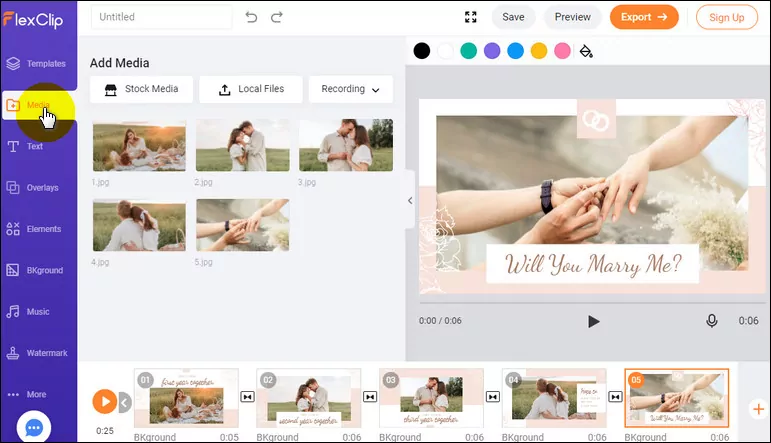Image resolution: width=771 pixels, height=443 pixels.
Task: Select storyboard scene 03
Action: pyautogui.click(x=431, y=398)
